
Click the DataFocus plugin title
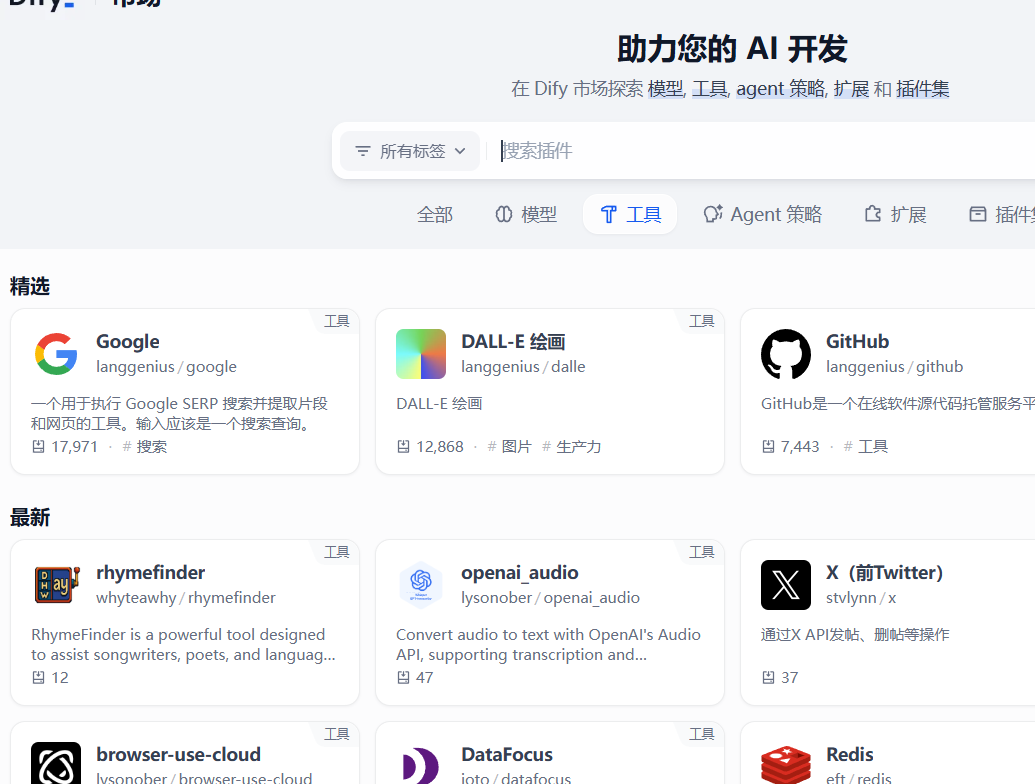(x=507, y=754)
